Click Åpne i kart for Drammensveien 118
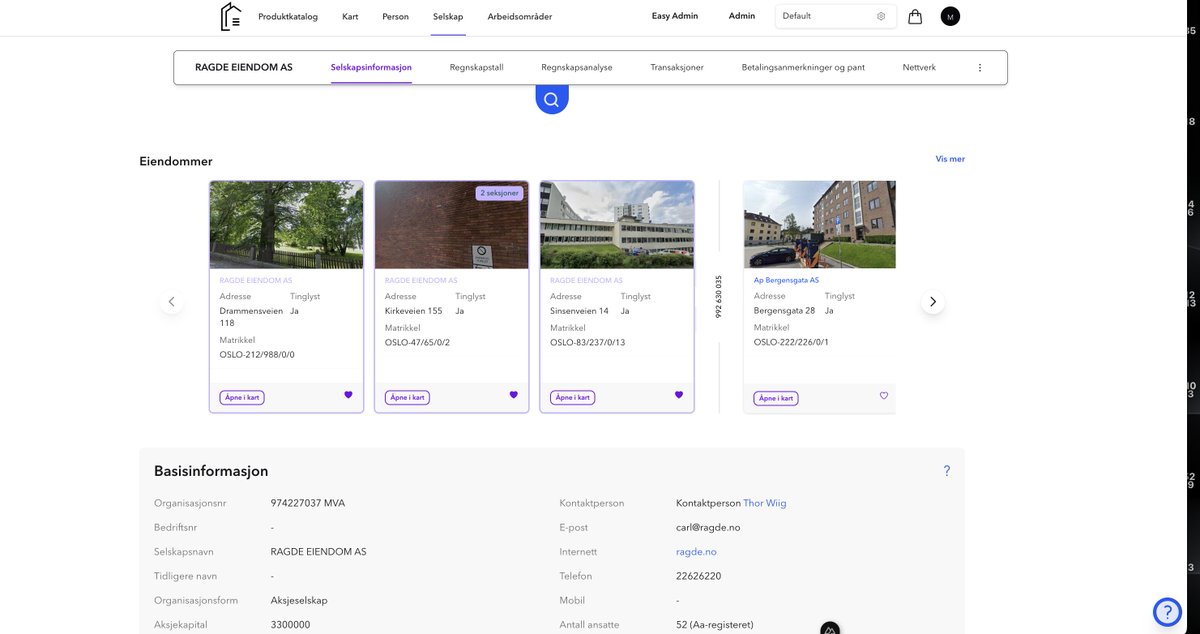This screenshot has height=634, width=1200. tap(242, 397)
